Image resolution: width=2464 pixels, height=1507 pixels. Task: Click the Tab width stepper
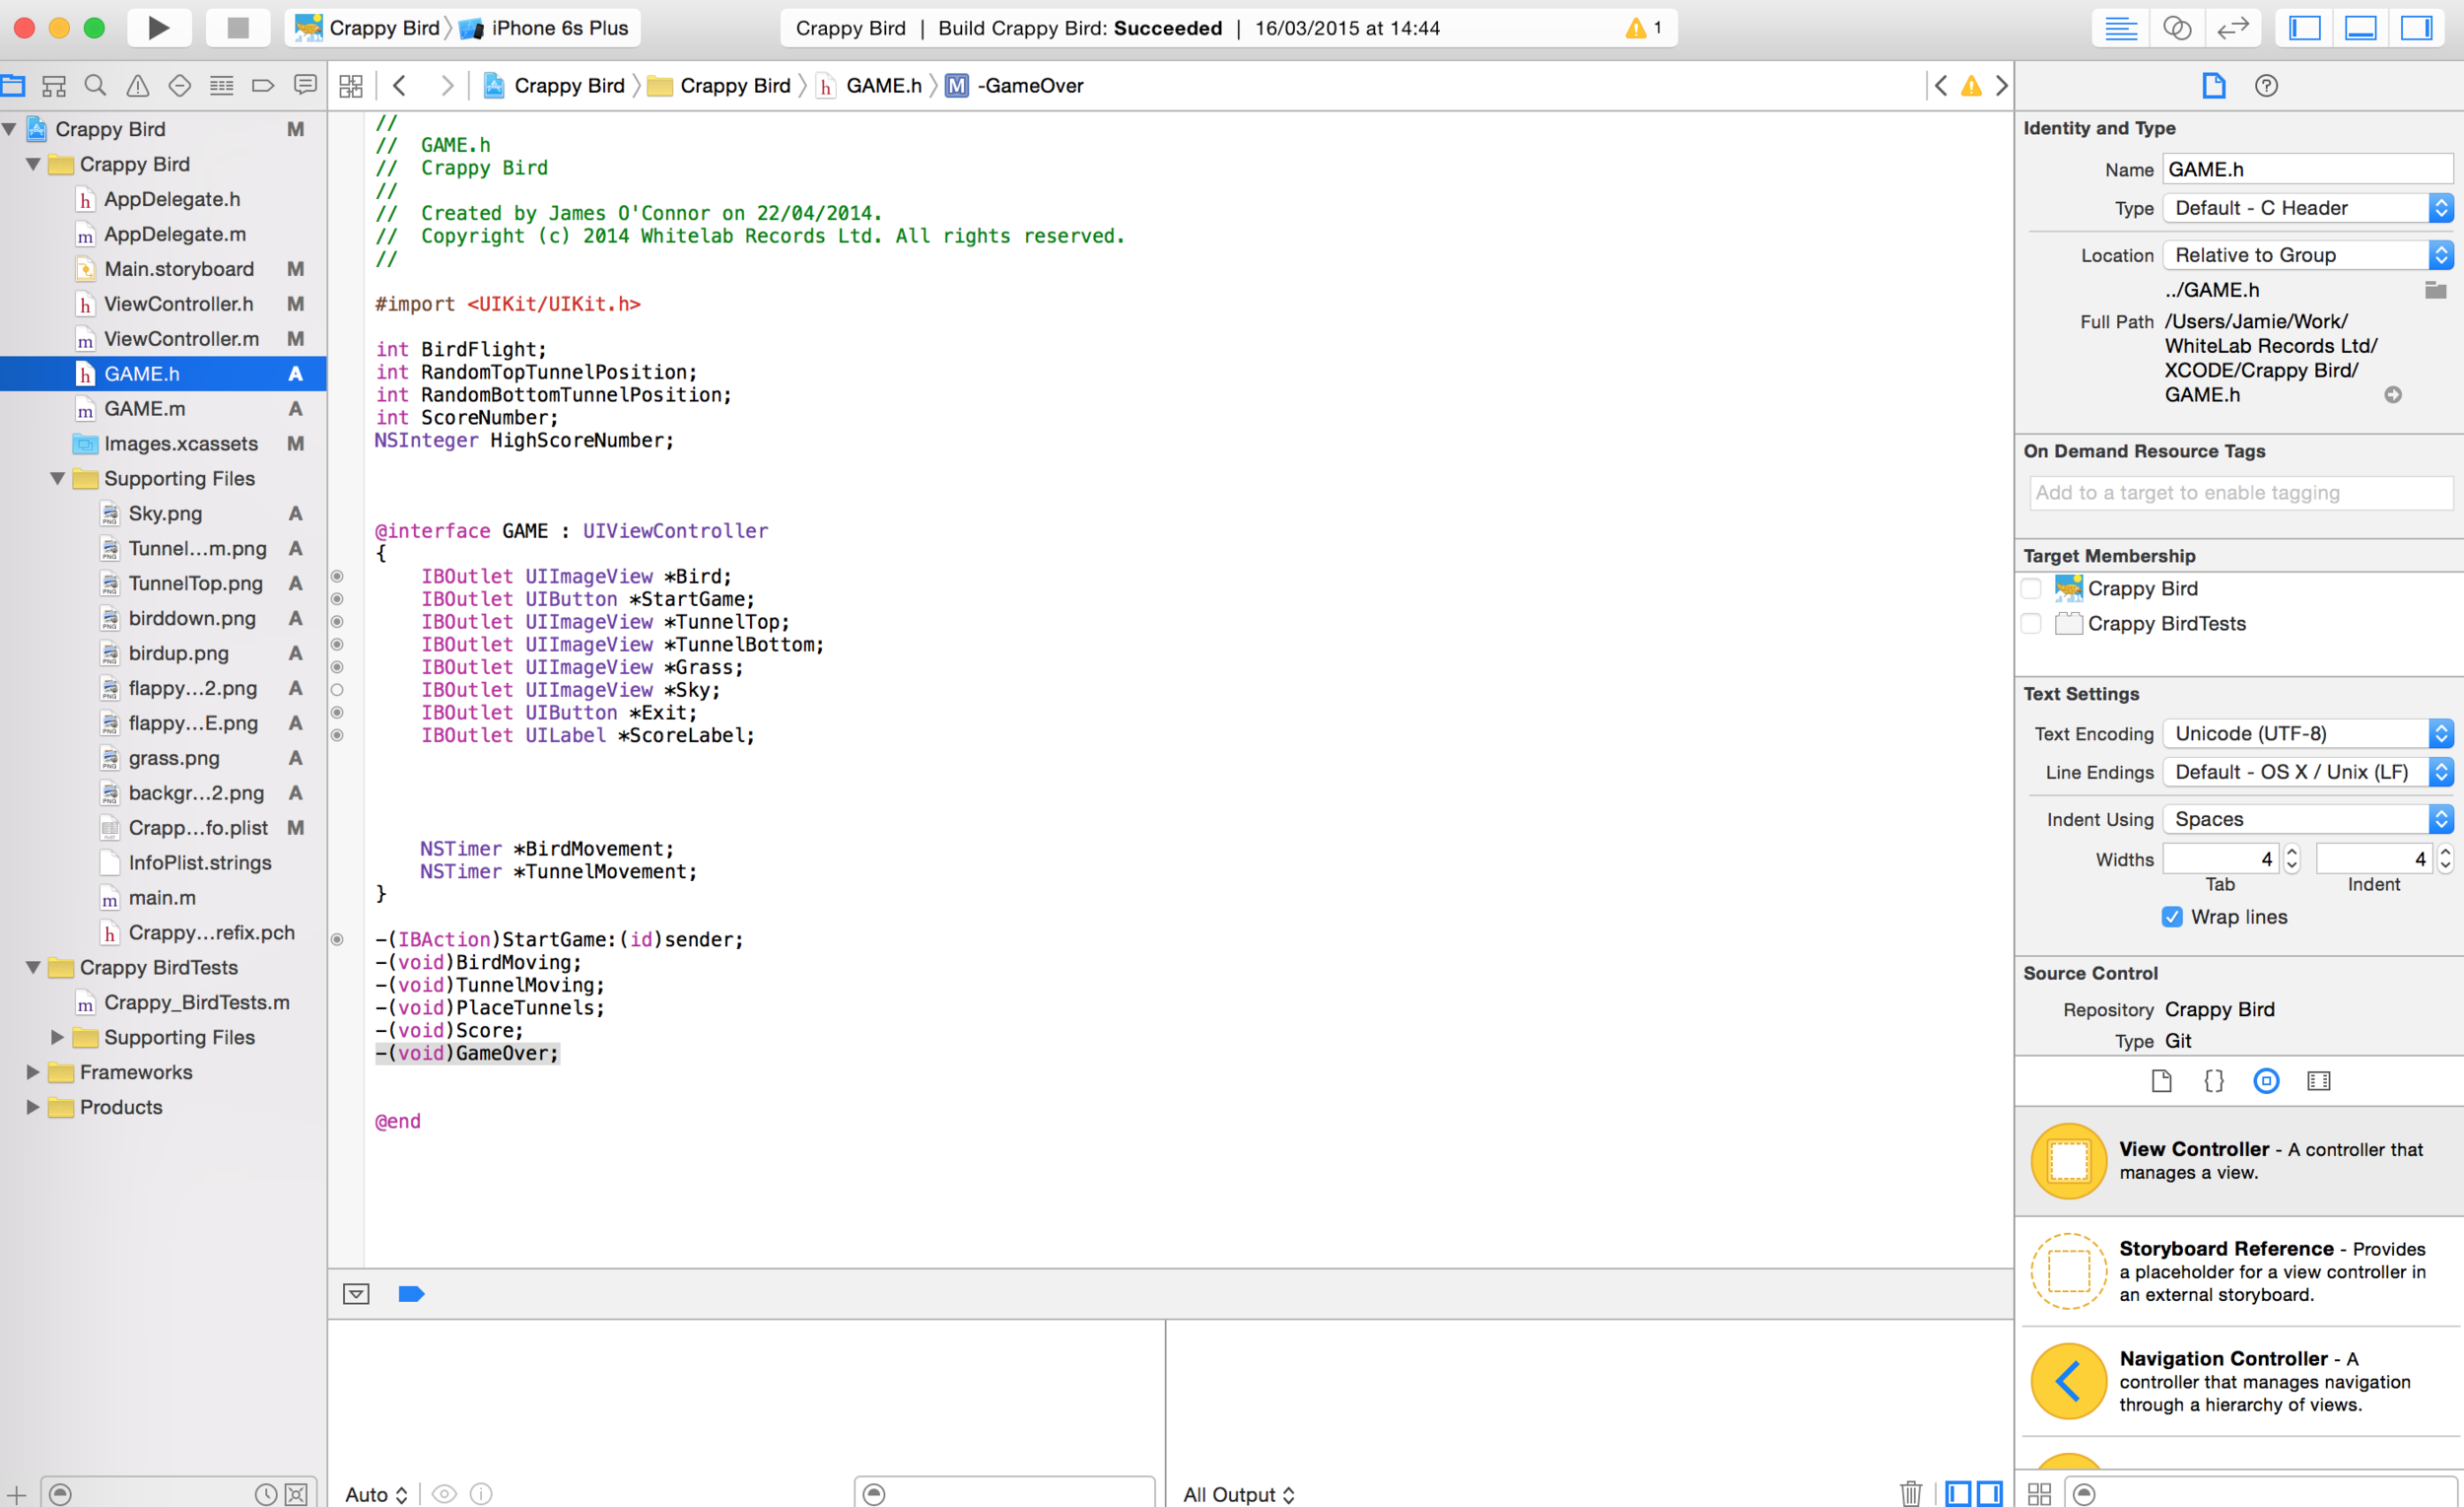(x=2291, y=859)
